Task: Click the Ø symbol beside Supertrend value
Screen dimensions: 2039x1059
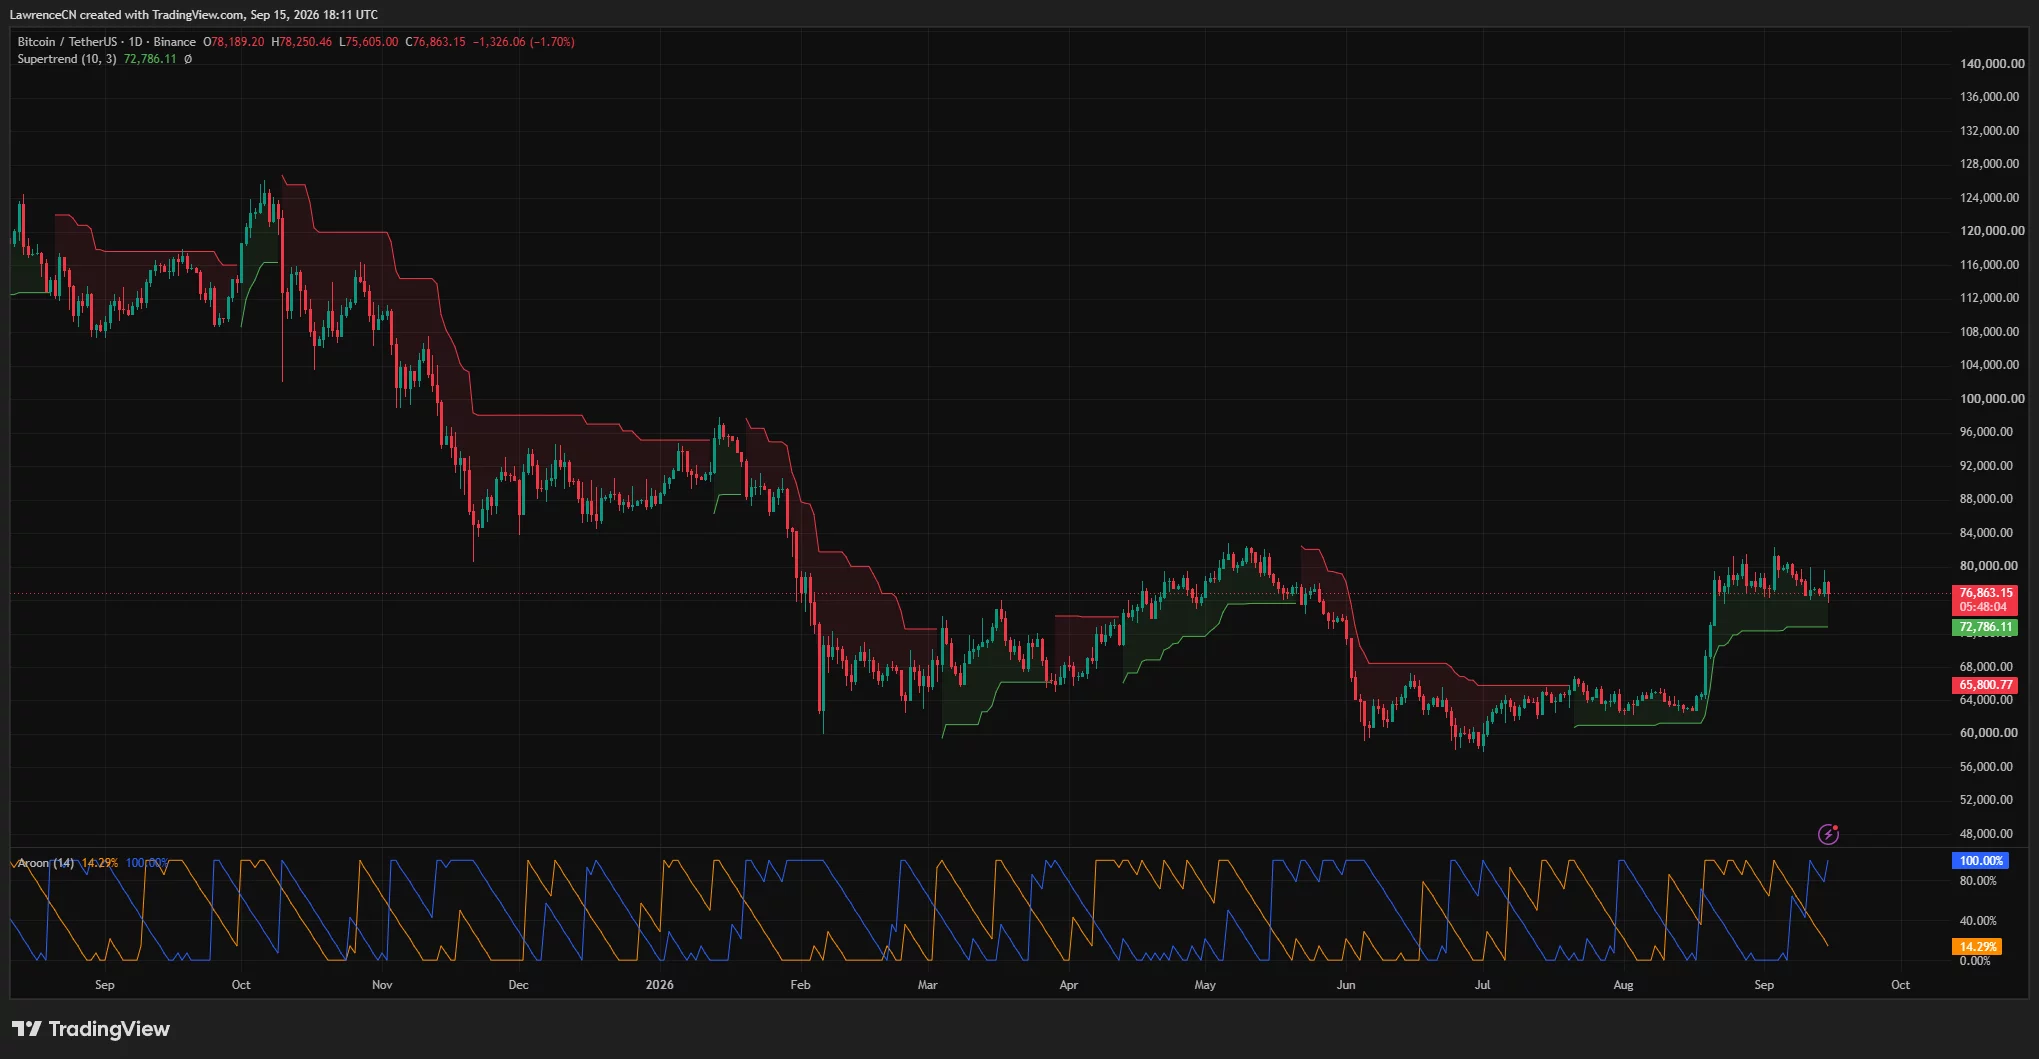Action: 188,59
